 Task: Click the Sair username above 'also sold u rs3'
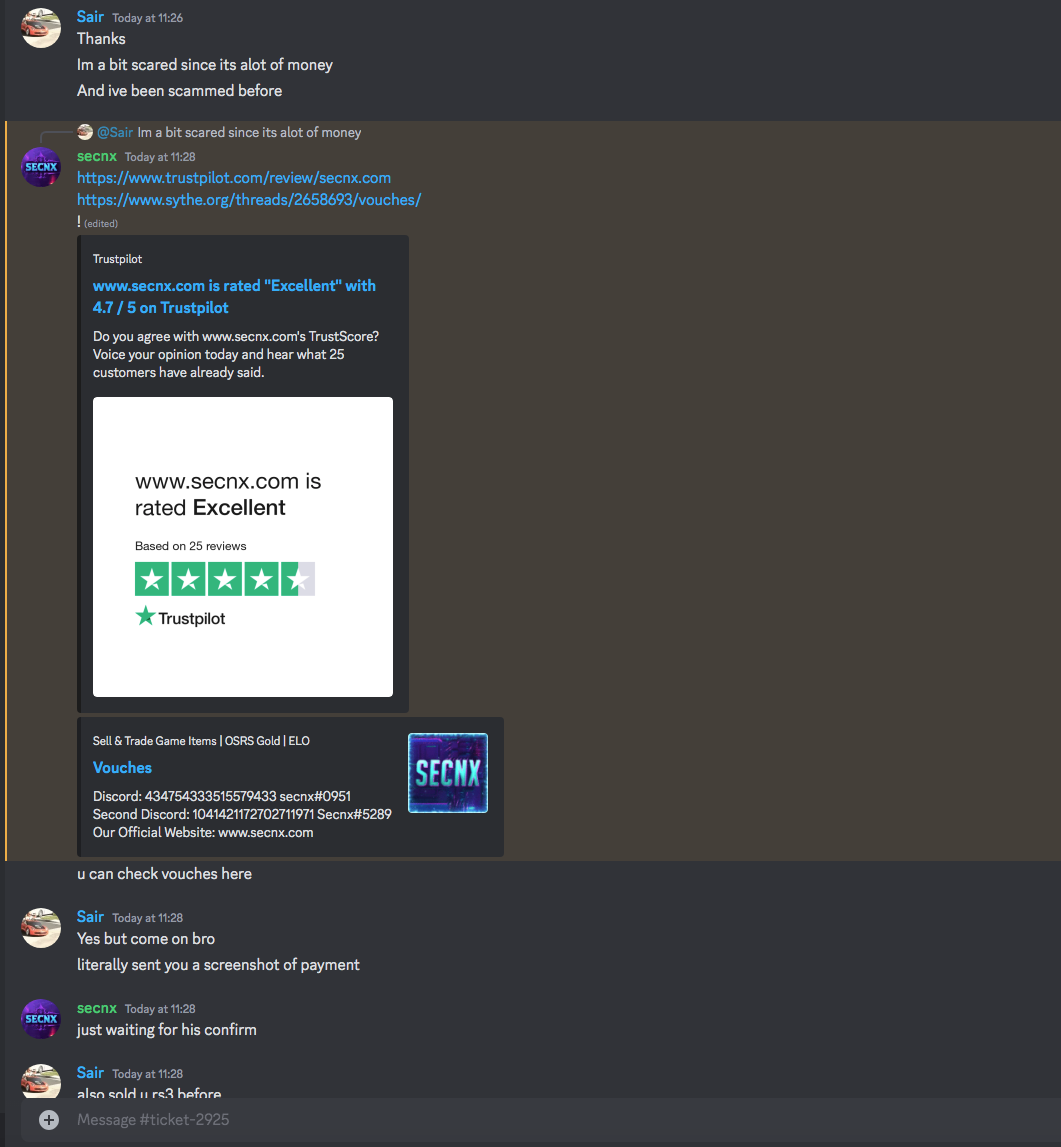[x=90, y=1072]
